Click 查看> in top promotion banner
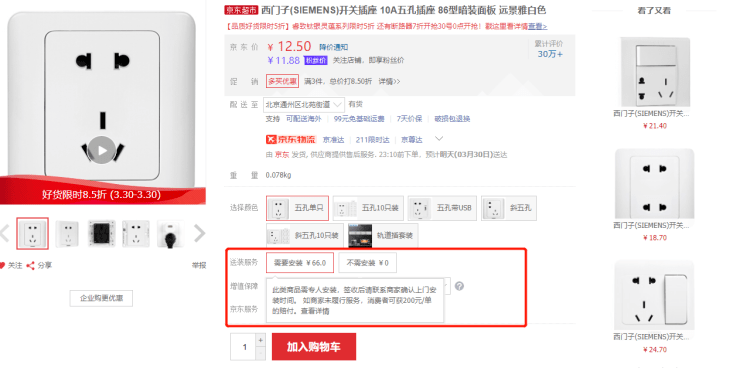The width and height of the screenshot is (740, 368). [538, 26]
